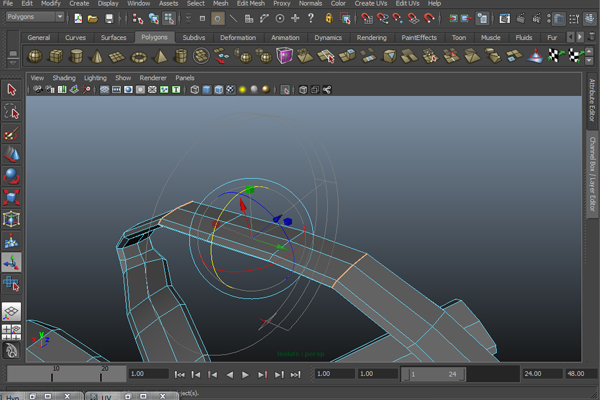This screenshot has height=400, width=600.
Task: Open the Create UVs menu
Action: (371, 3)
